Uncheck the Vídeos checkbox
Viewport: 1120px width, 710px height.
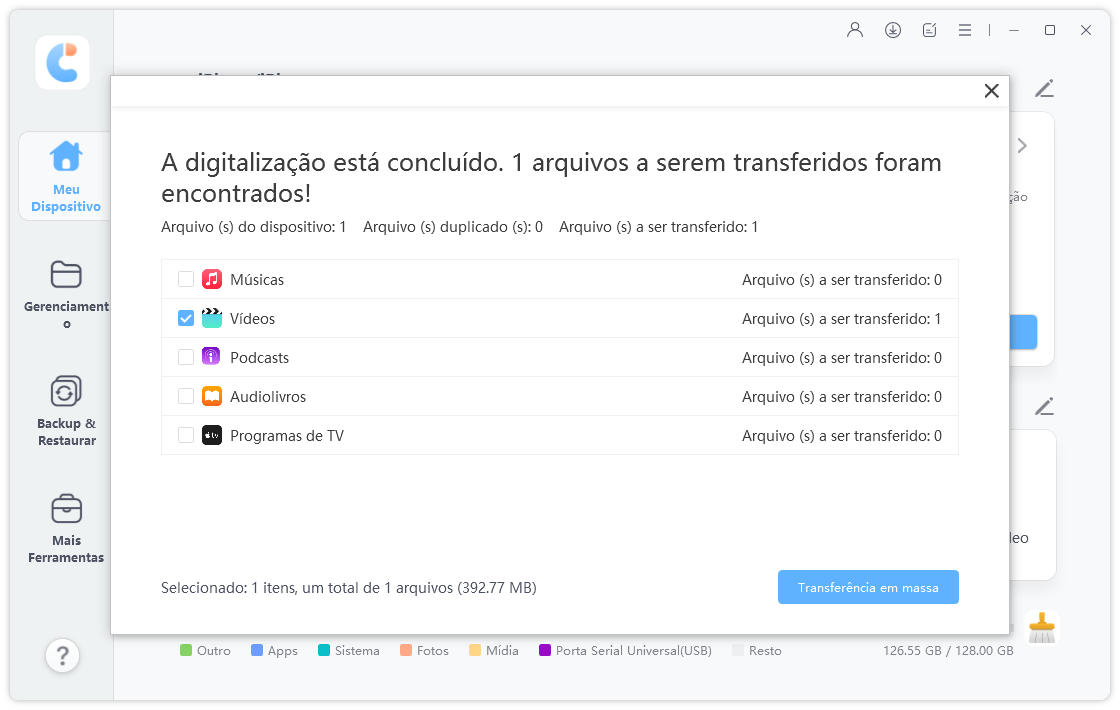pos(186,319)
